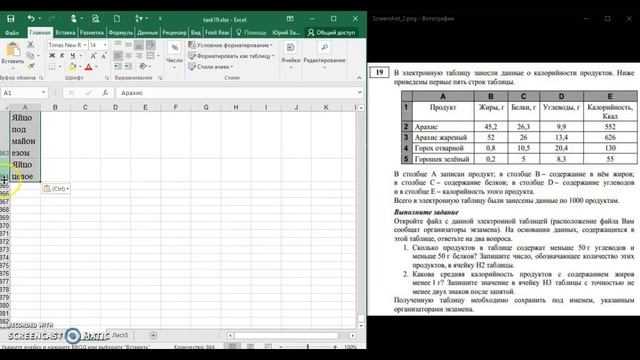Viewport: 640px width, 360px height.
Task: Toggle bottom vertical alignment
Action: coord(139,45)
